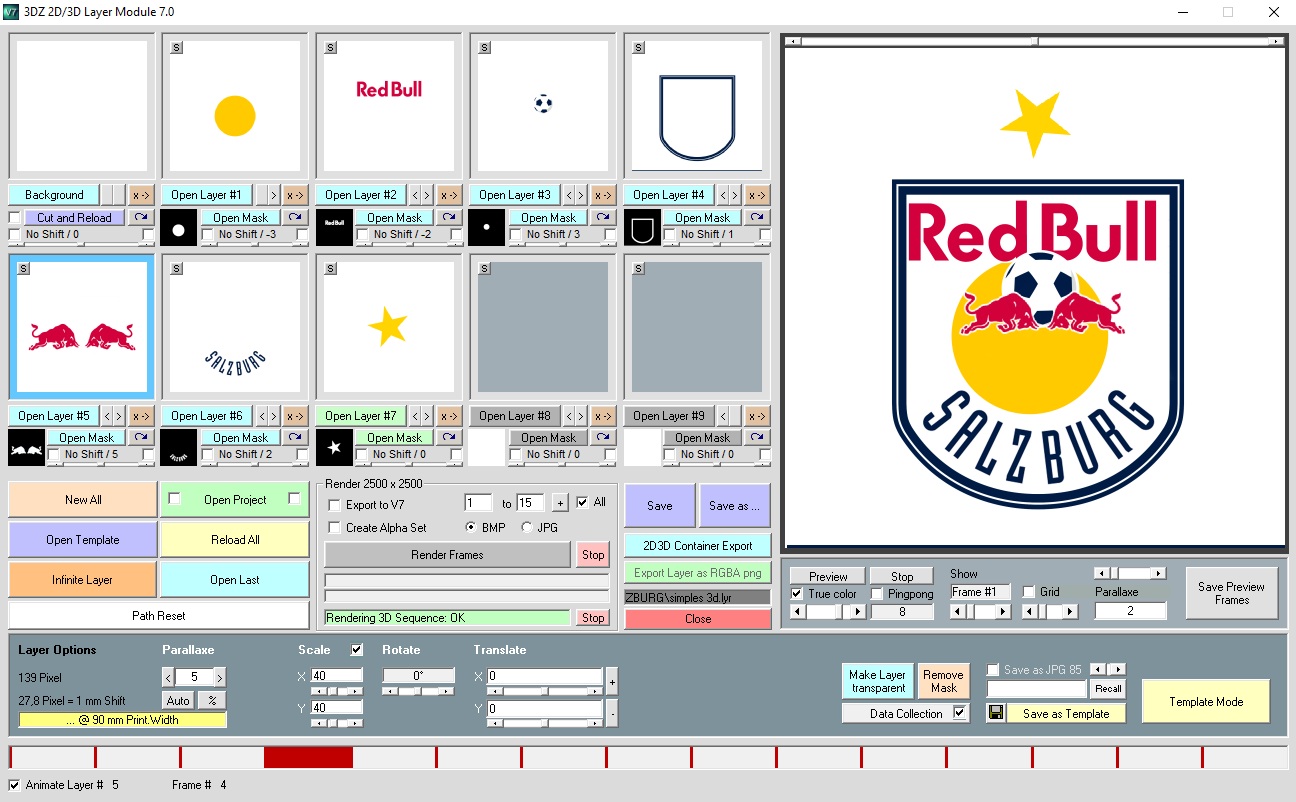
Task: Move Layer #3 left with its '<' arrow
Action: coord(570,195)
